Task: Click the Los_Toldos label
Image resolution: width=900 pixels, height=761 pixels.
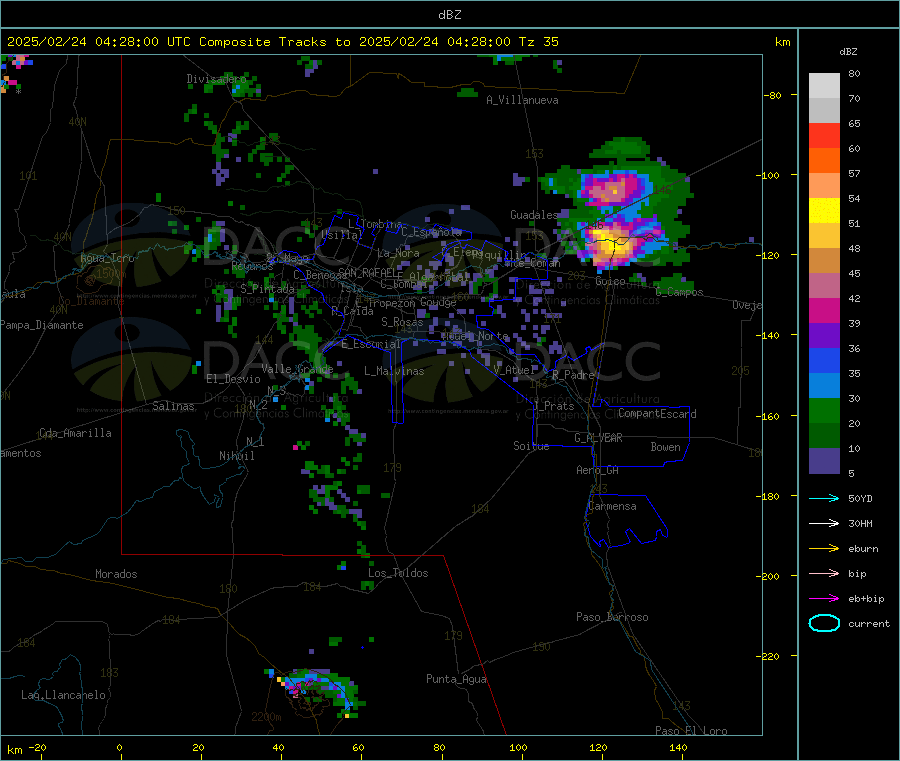Action: pos(398,573)
